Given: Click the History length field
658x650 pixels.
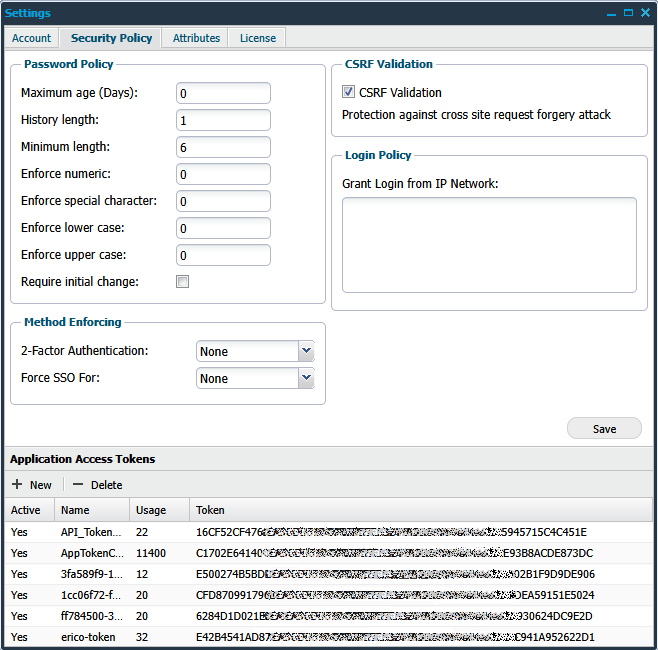Looking at the screenshot, I should coord(223,120).
